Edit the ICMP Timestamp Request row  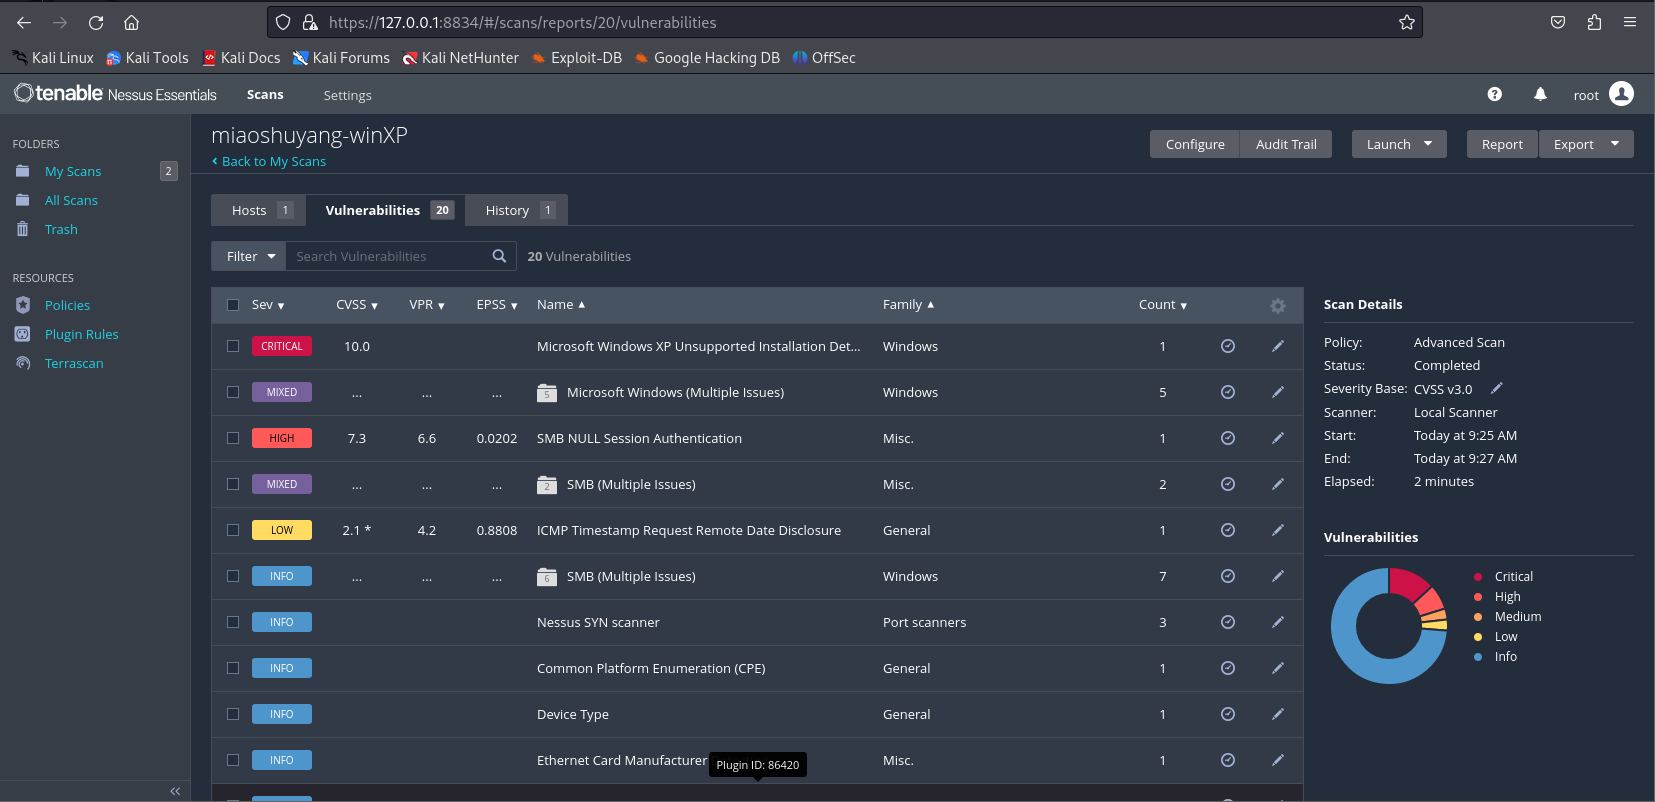1277,530
